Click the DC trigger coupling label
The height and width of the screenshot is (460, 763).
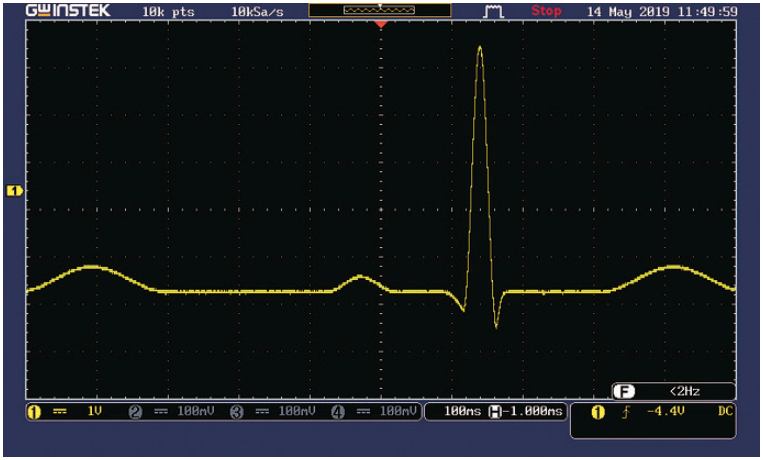725,411
